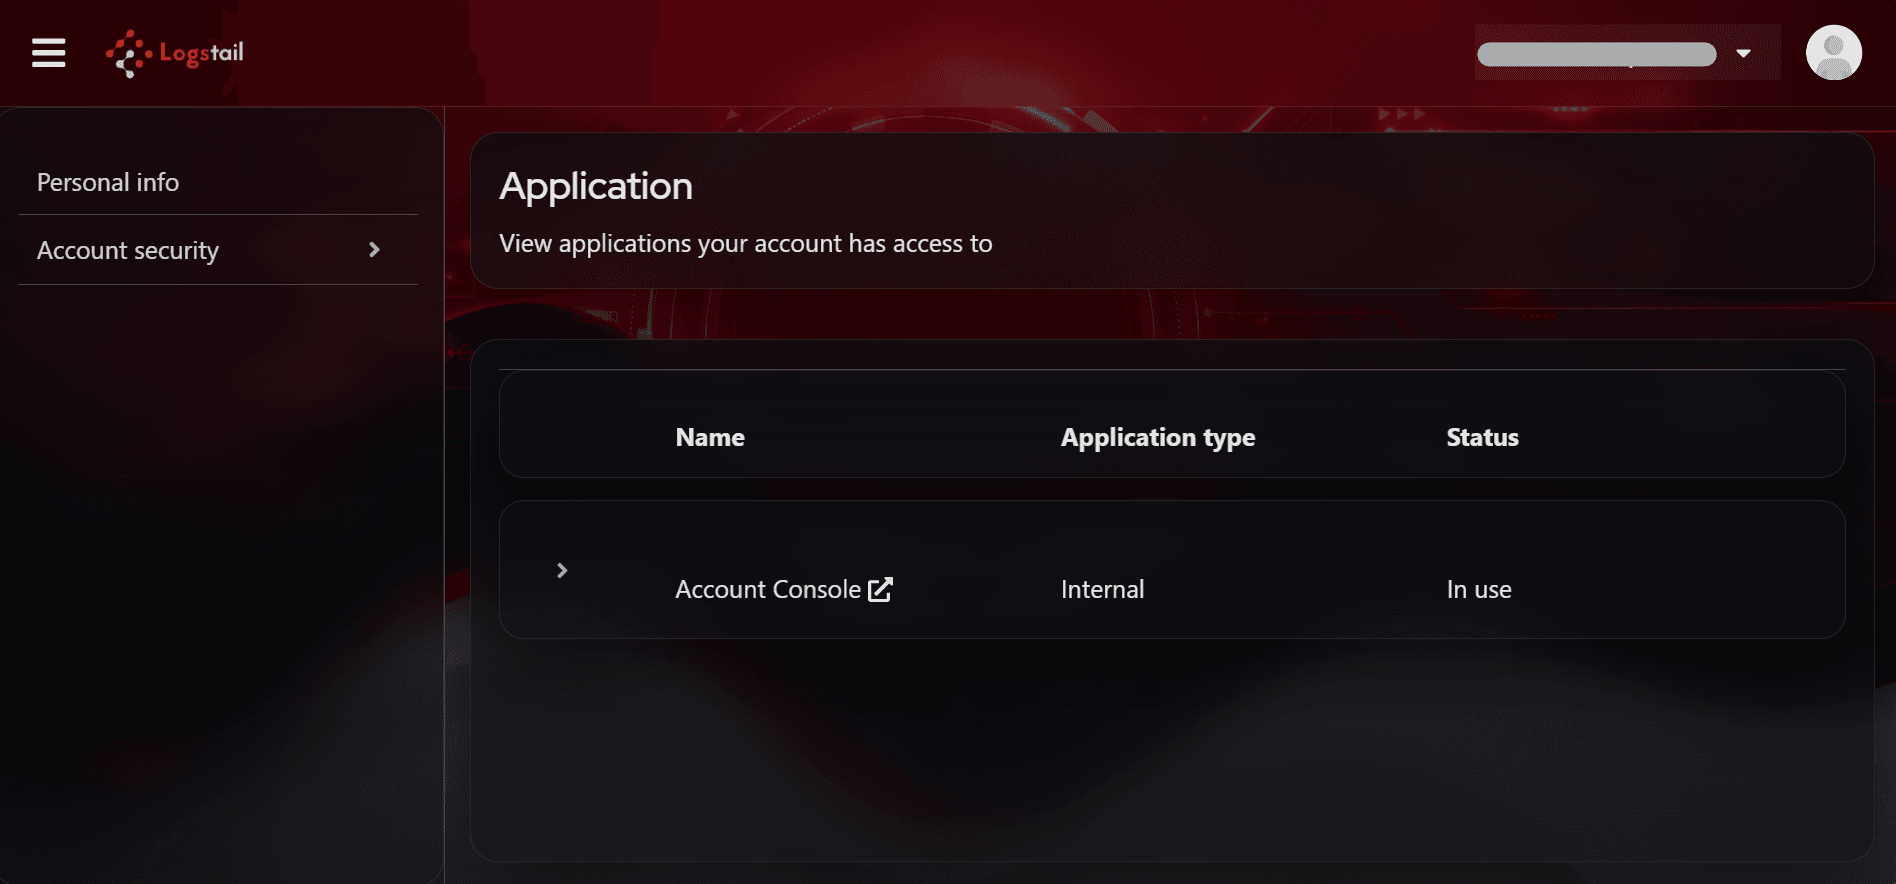Click the Application type column header
The width and height of the screenshot is (1896, 884).
tap(1158, 438)
